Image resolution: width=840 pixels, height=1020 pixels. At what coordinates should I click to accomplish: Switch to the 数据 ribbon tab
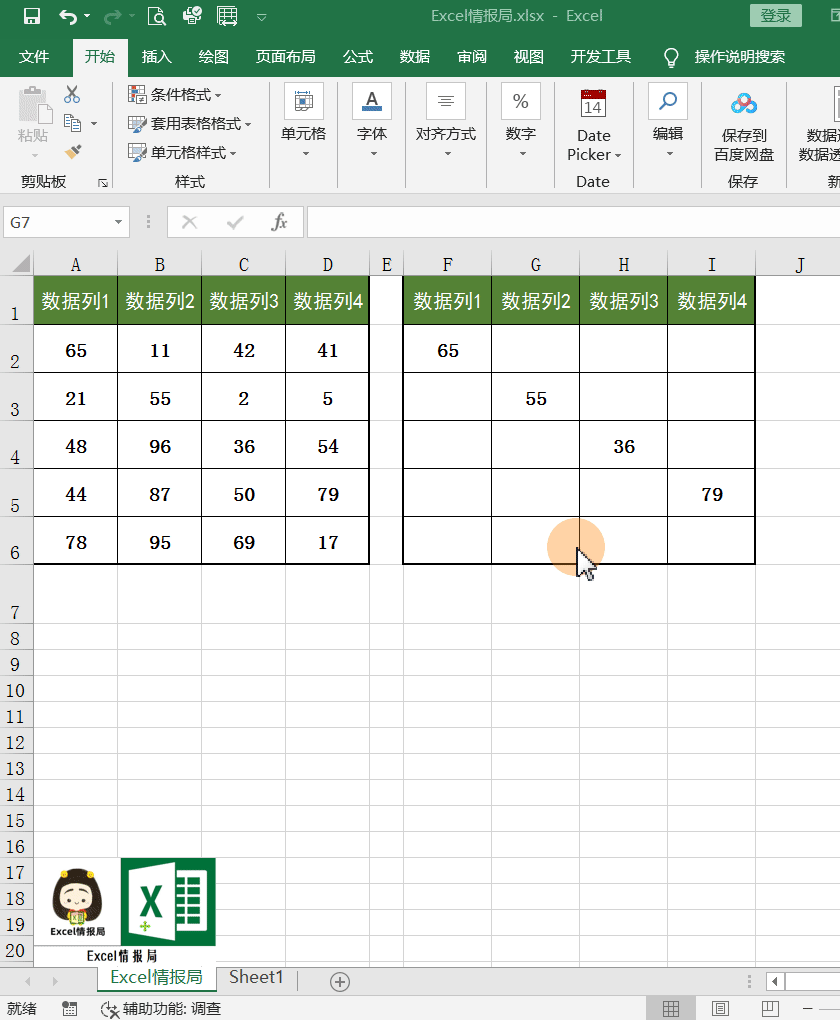[414, 57]
